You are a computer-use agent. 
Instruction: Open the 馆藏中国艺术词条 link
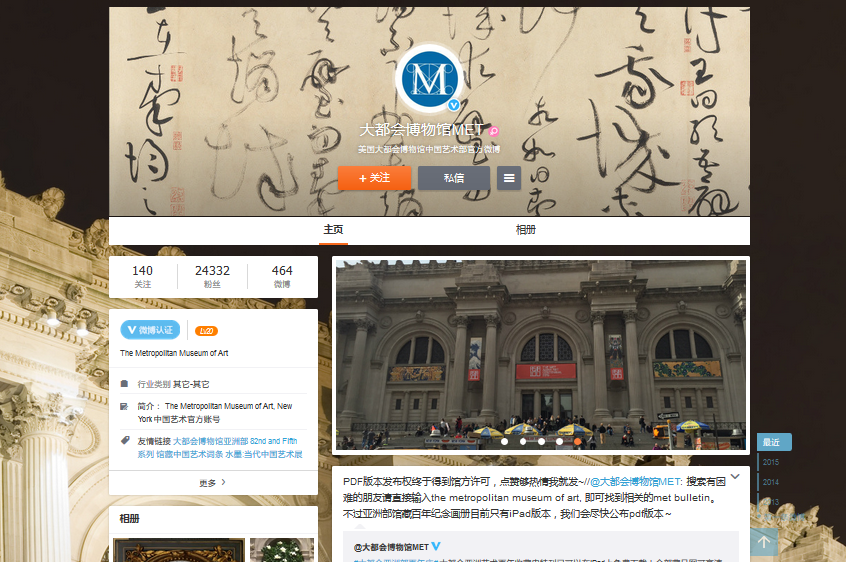coord(189,455)
